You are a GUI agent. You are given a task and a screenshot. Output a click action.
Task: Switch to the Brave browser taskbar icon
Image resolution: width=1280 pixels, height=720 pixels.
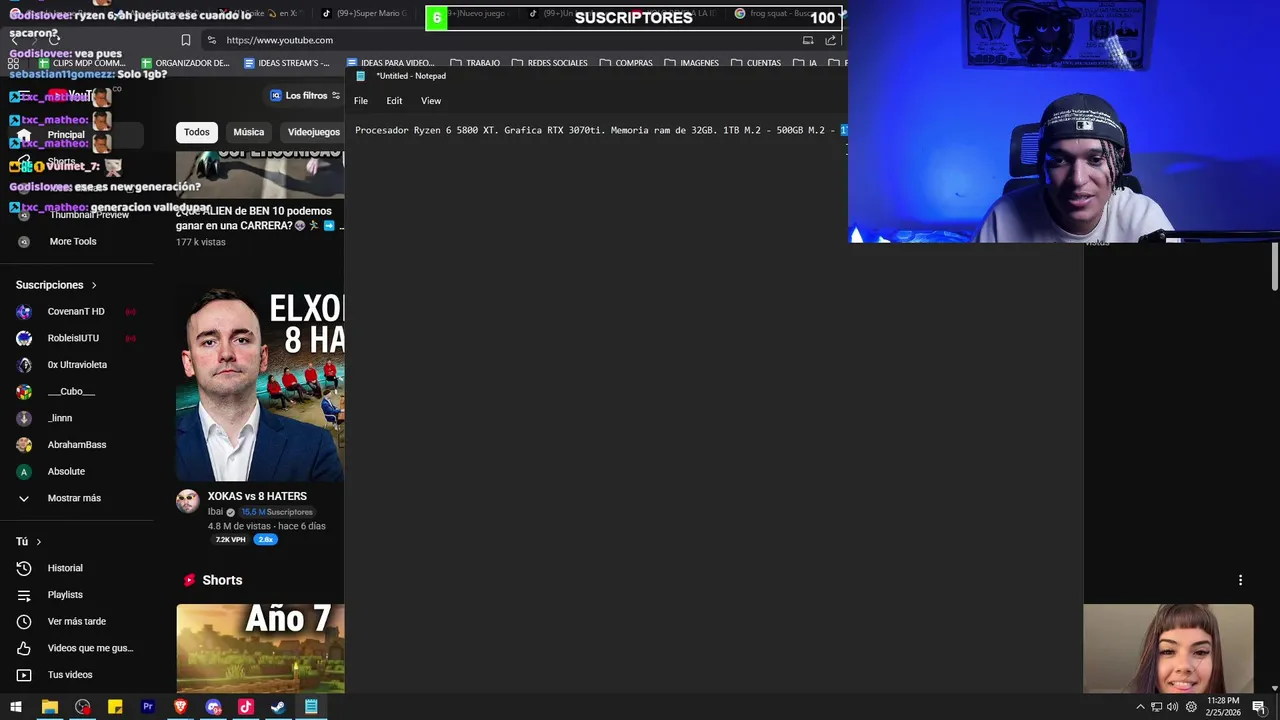(180, 707)
